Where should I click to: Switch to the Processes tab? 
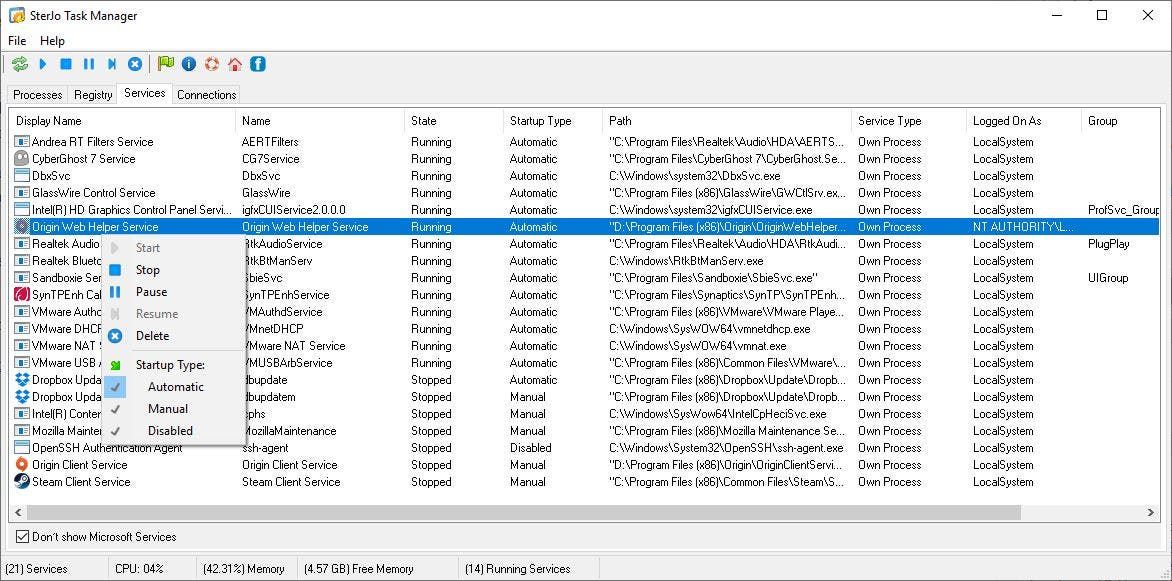click(37, 95)
